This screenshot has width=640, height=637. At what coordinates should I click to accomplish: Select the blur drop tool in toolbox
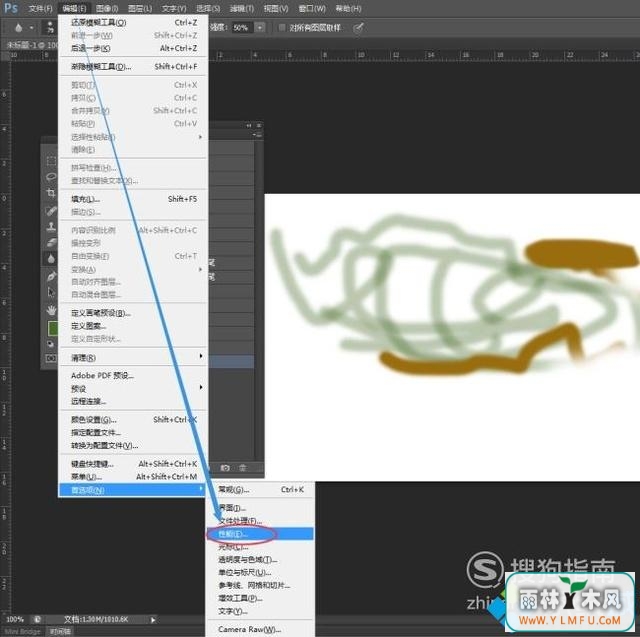[x=51, y=258]
